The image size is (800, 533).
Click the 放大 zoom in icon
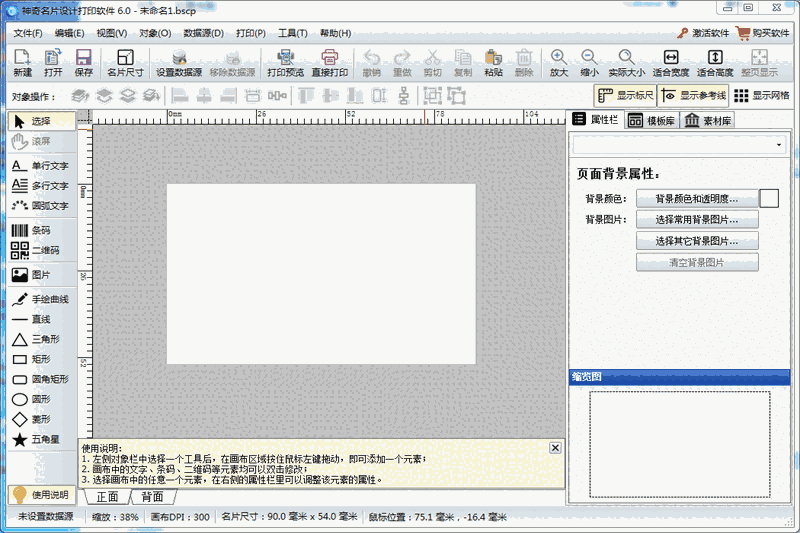[558, 63]
